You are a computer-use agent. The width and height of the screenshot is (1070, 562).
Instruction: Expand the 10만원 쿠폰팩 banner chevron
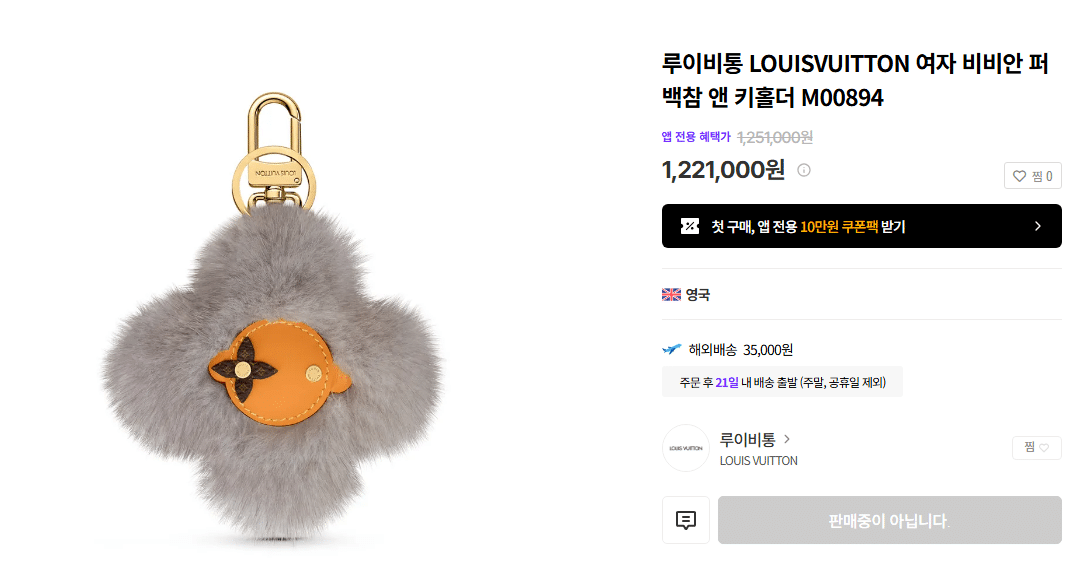(x=1038, y=226)
